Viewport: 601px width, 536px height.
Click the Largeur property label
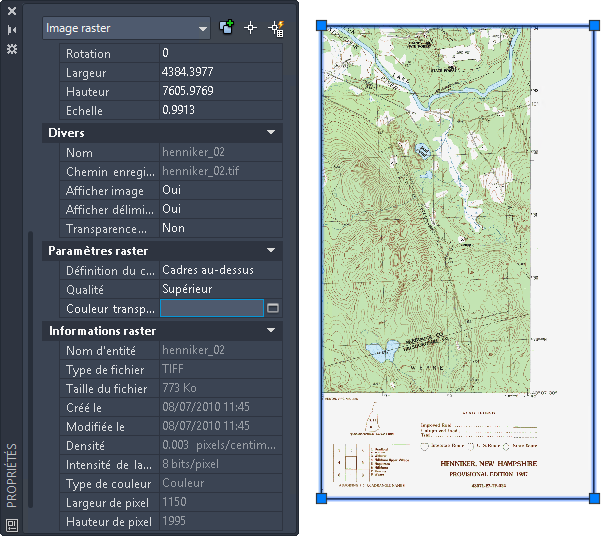coord(86,73)
